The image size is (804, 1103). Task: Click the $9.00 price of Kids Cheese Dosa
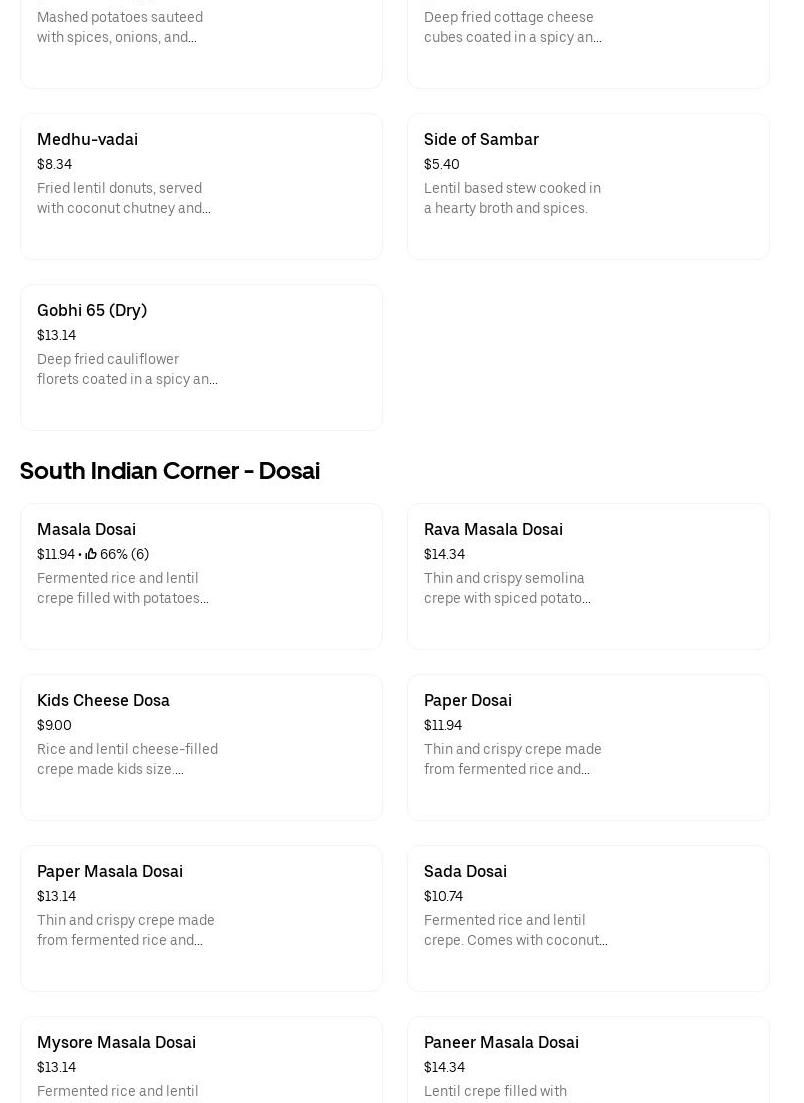(54, 725)
